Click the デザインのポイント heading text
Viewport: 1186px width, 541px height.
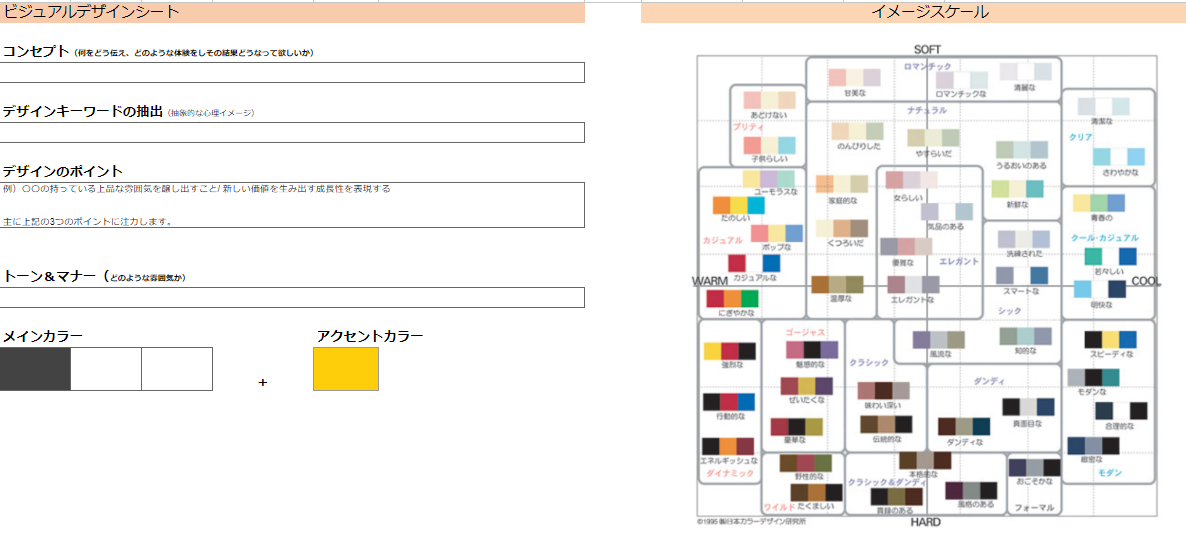tap(63, 171)
